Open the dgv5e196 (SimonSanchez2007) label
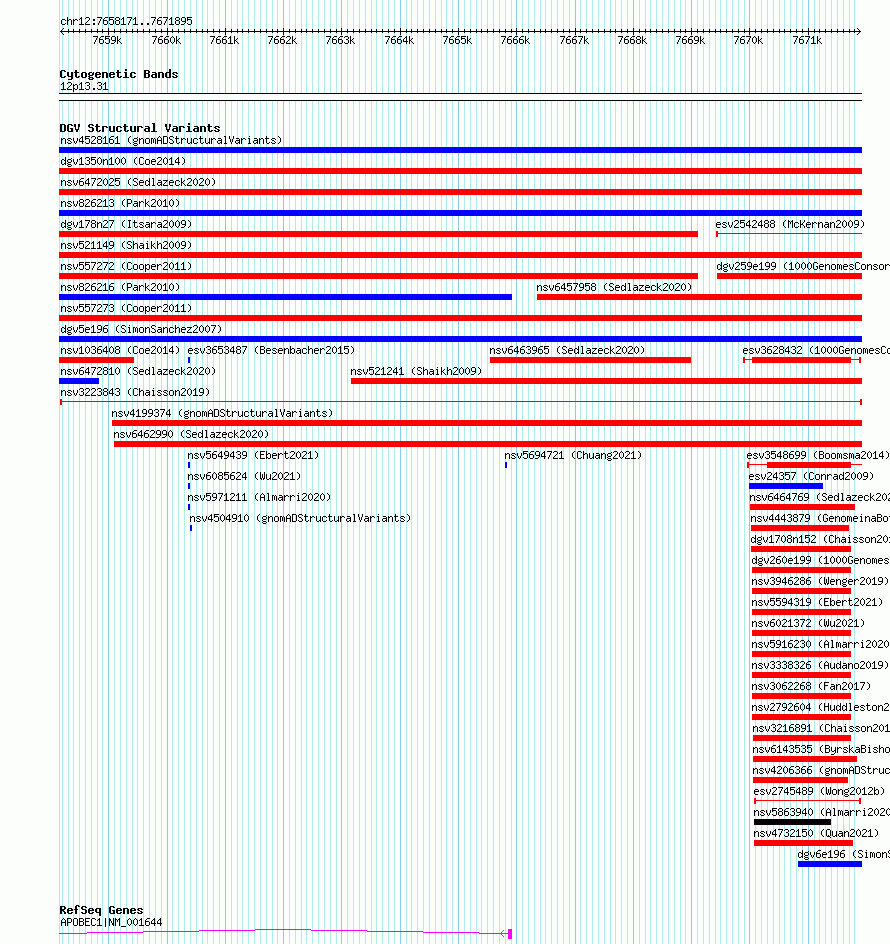 pos(141,330)
